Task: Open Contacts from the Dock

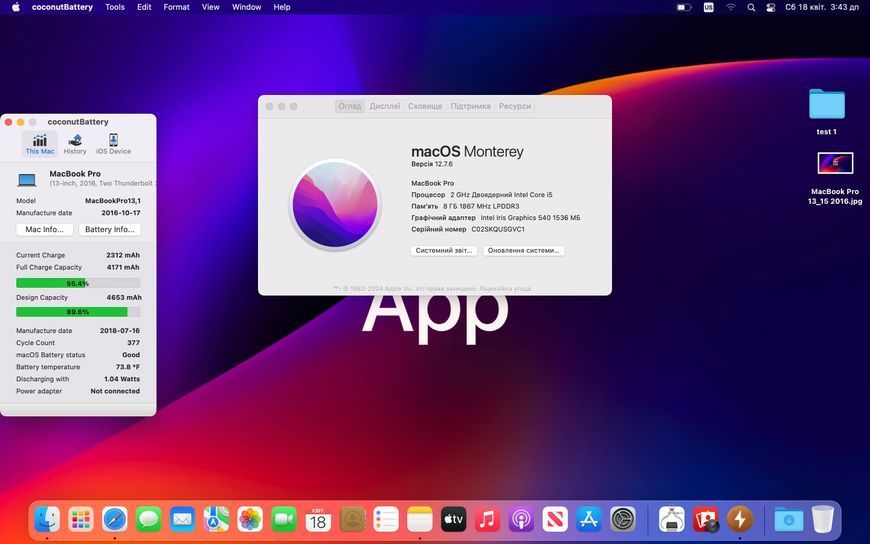Action: pyautogui.click(x=352, y=520)
